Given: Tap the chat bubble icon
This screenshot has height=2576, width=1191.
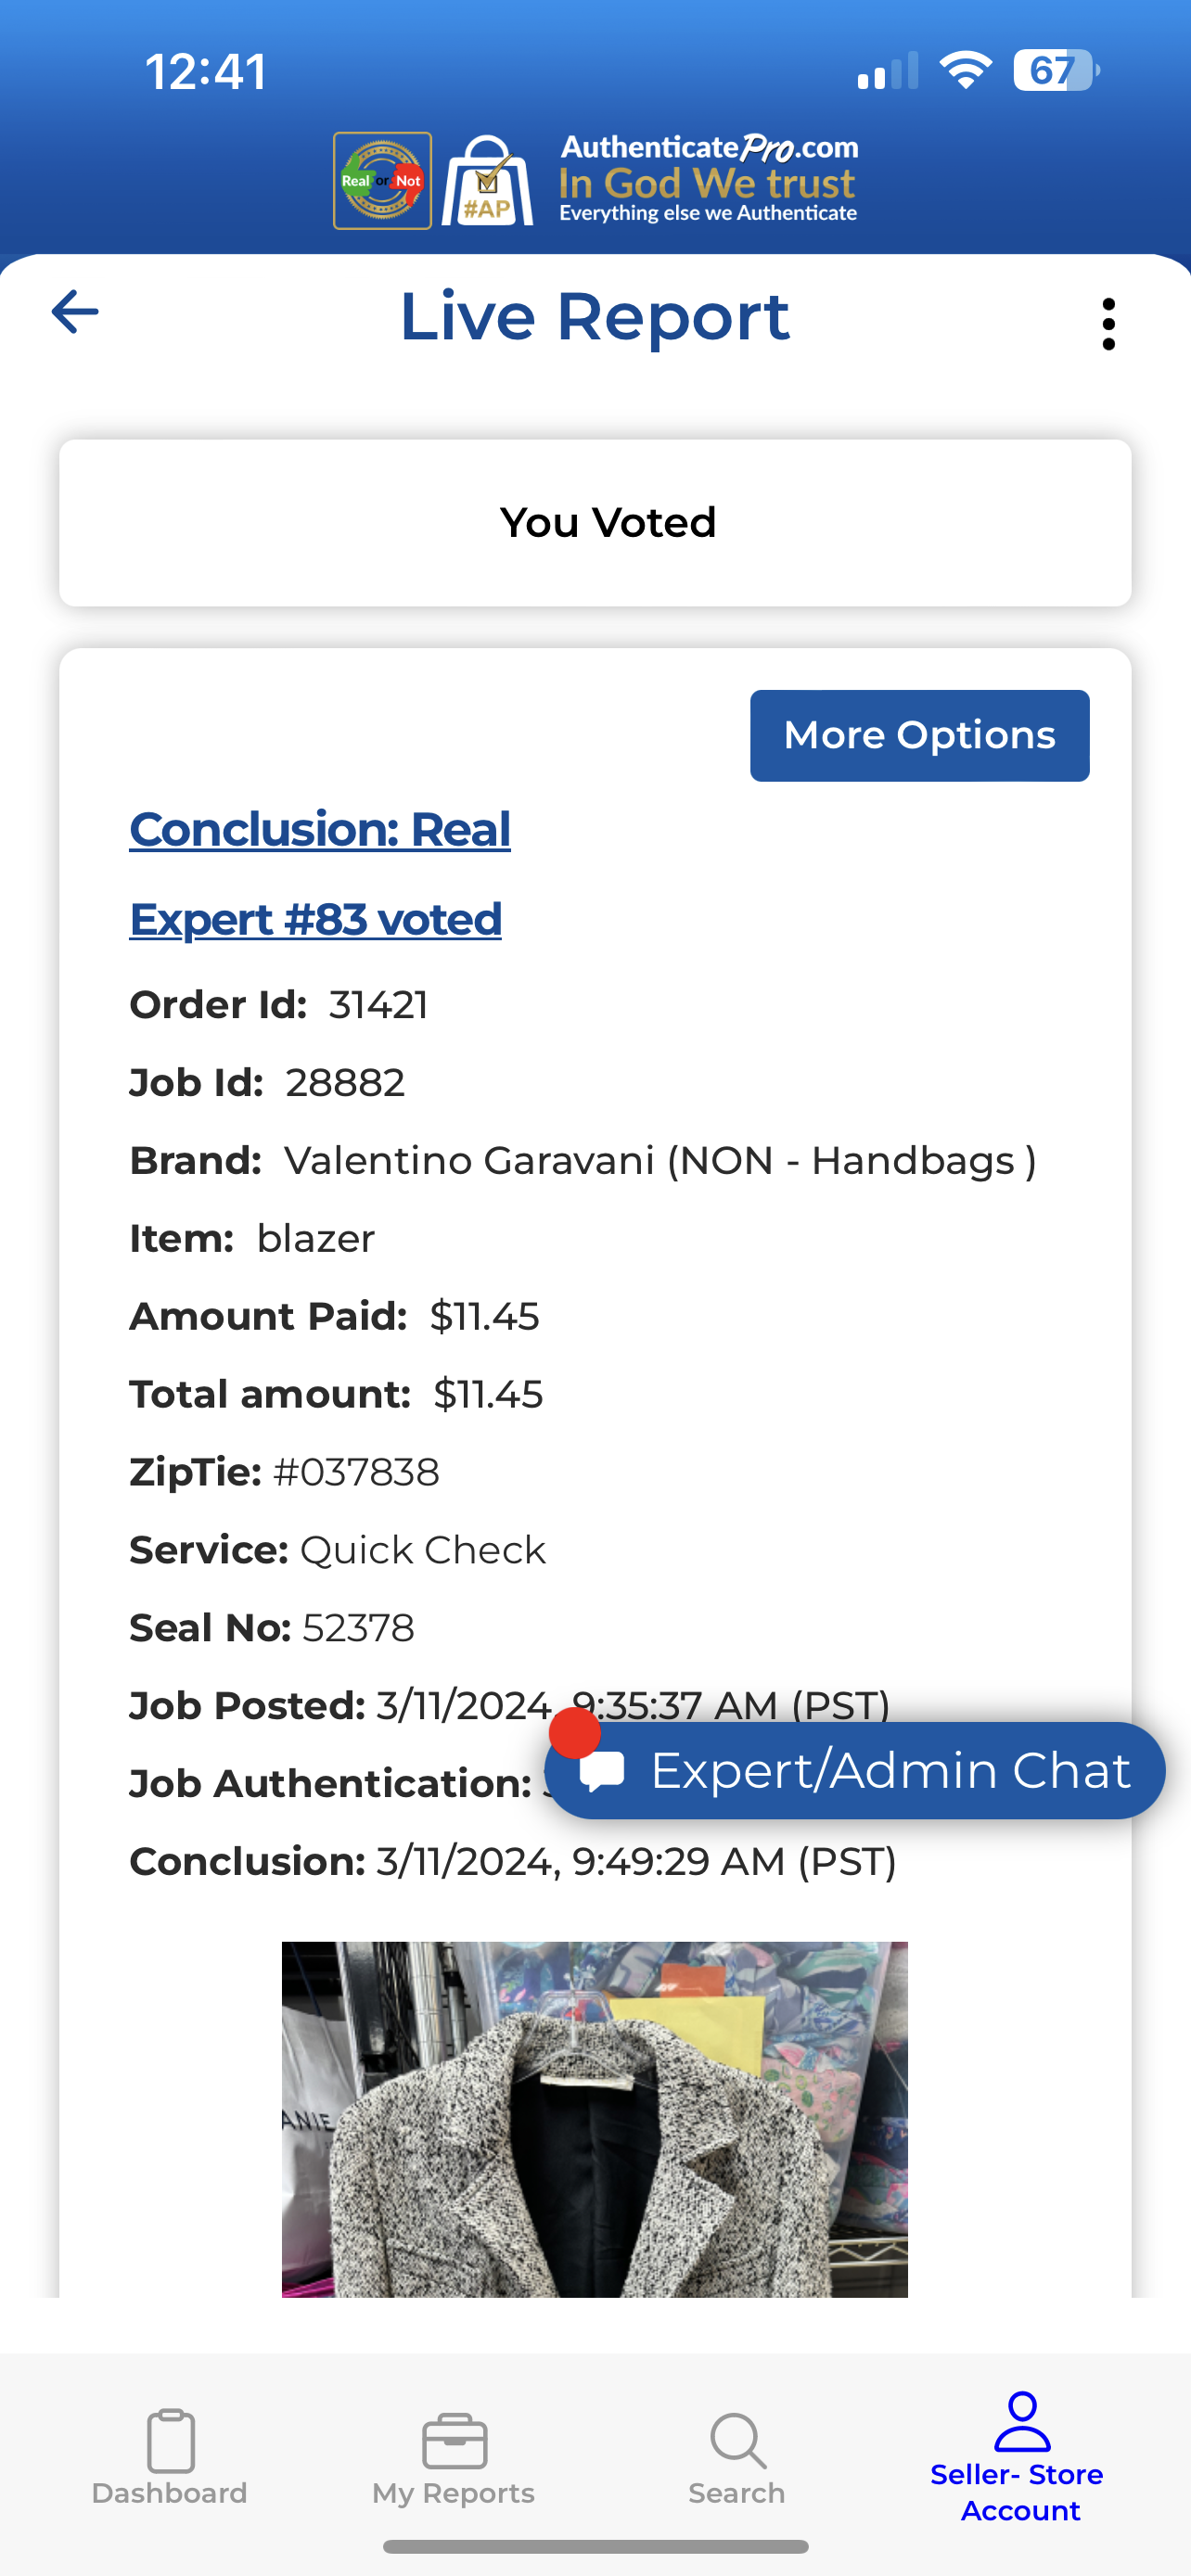Looking at the screenshot, I should (x=603, y=1771).
